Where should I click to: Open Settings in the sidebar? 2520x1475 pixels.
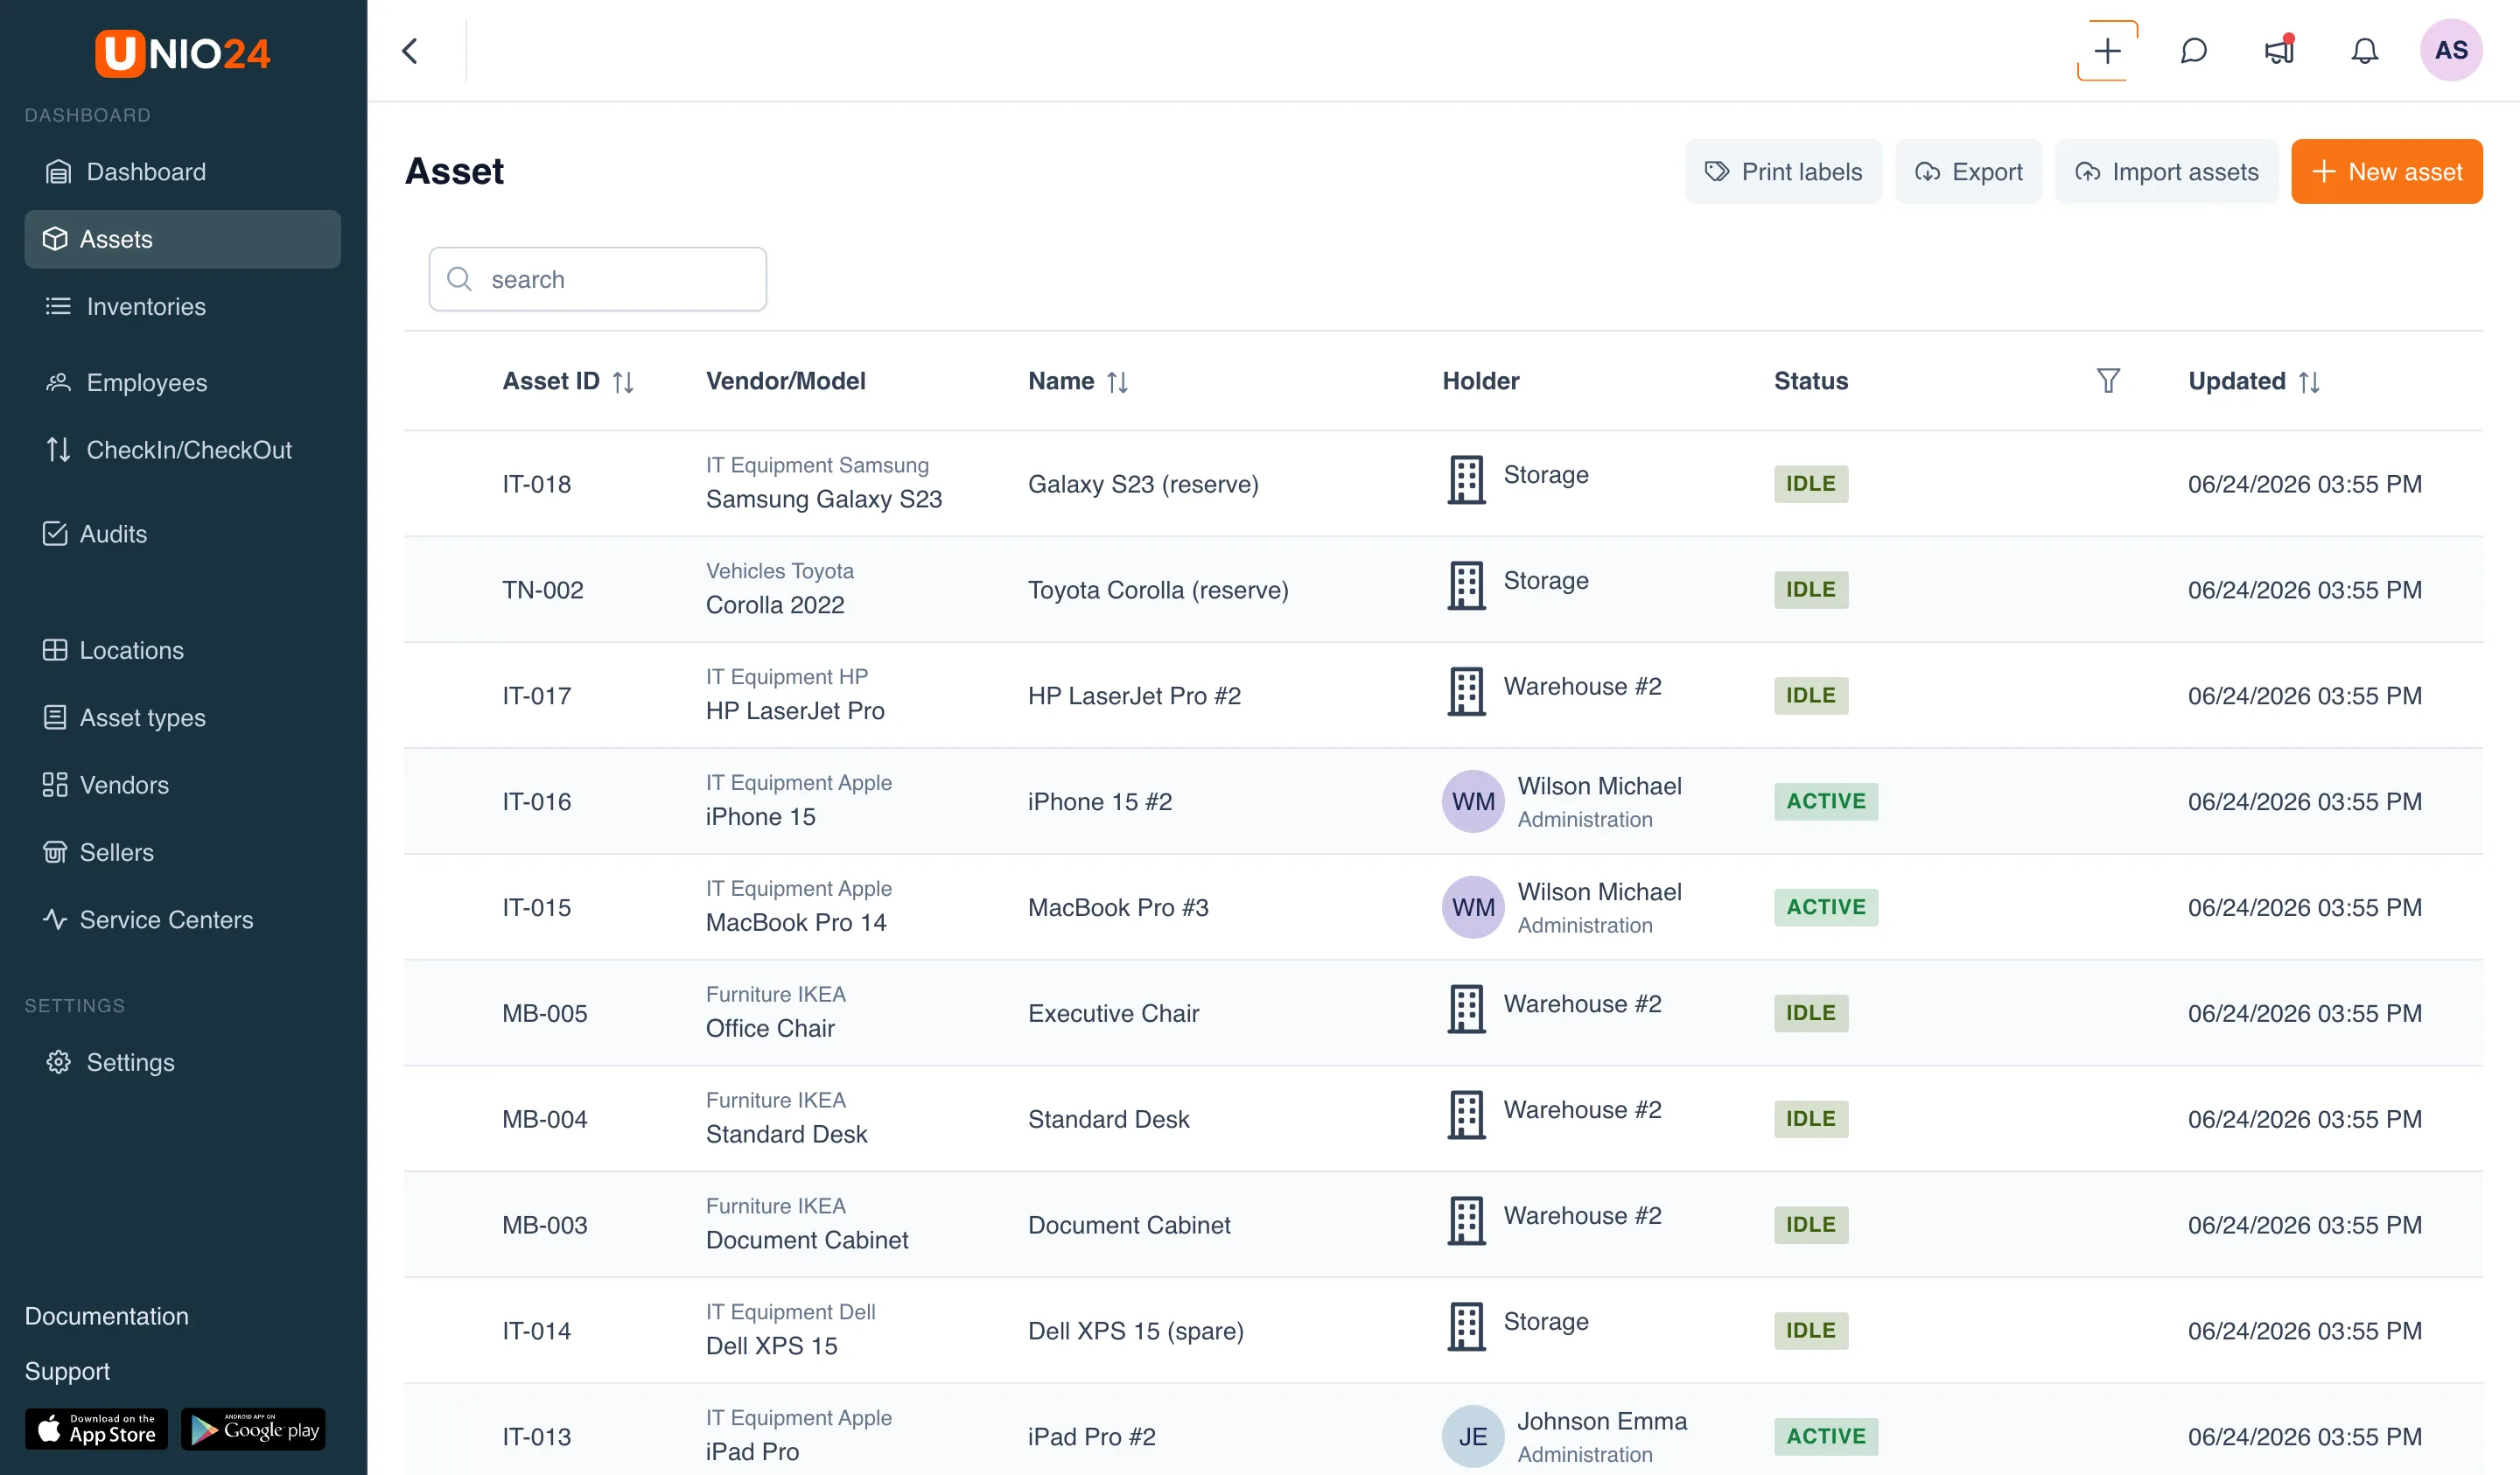coord(182,1062)
